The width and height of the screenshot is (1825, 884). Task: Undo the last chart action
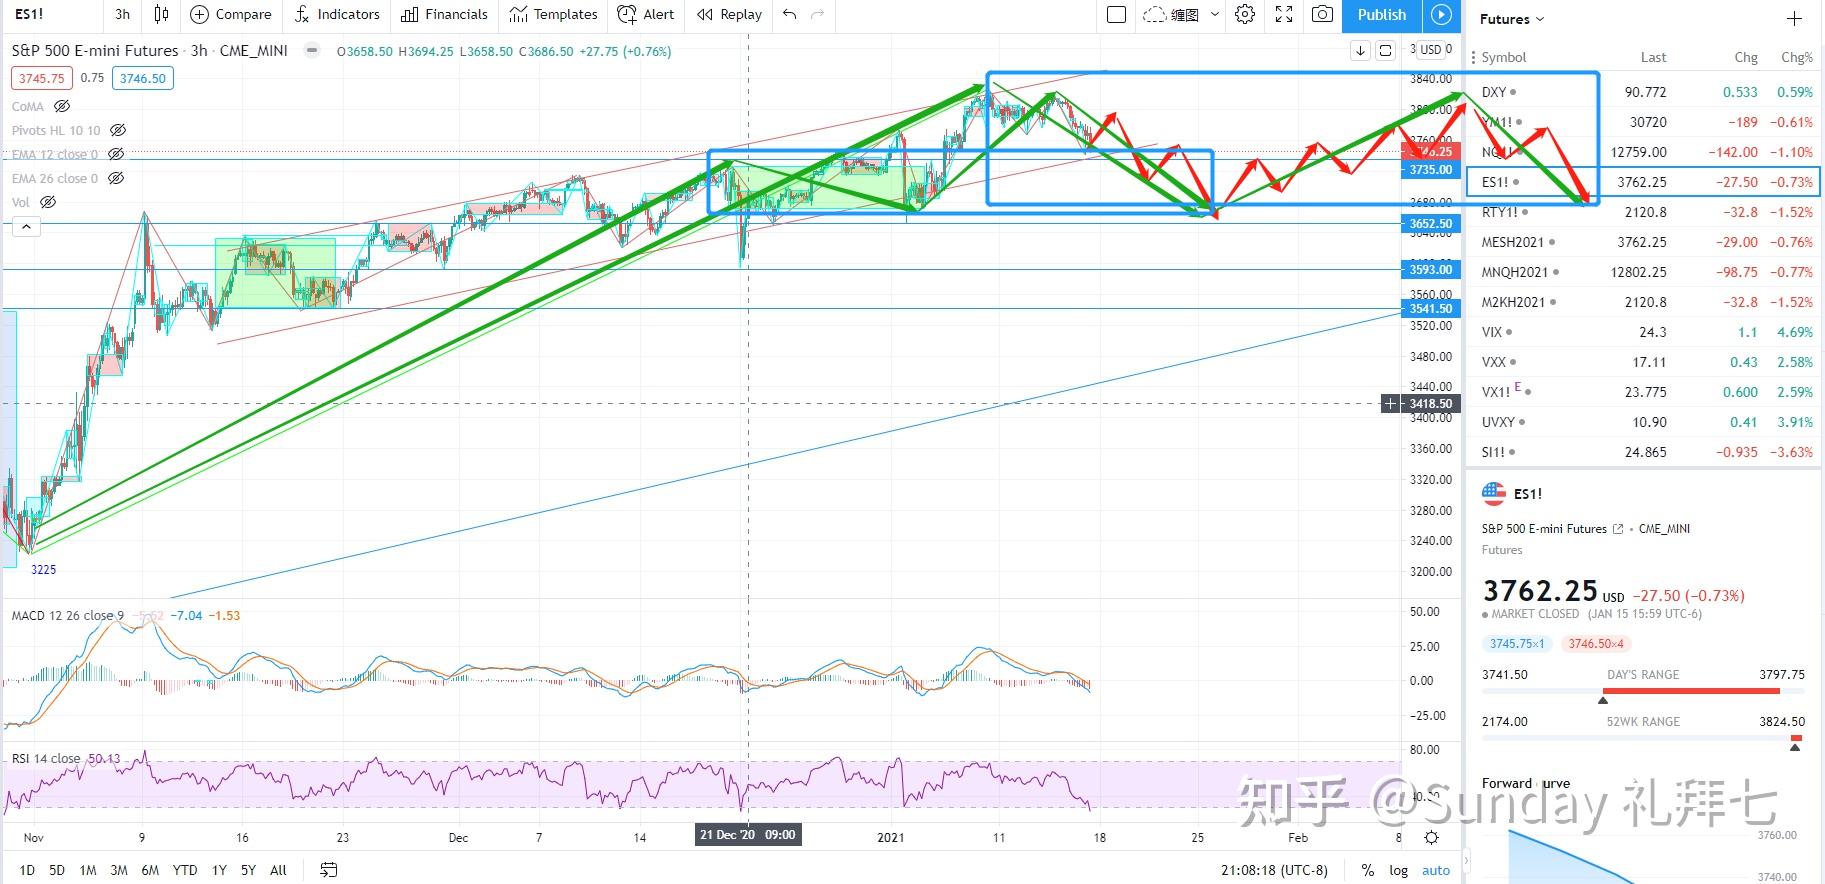click(790, 14)
